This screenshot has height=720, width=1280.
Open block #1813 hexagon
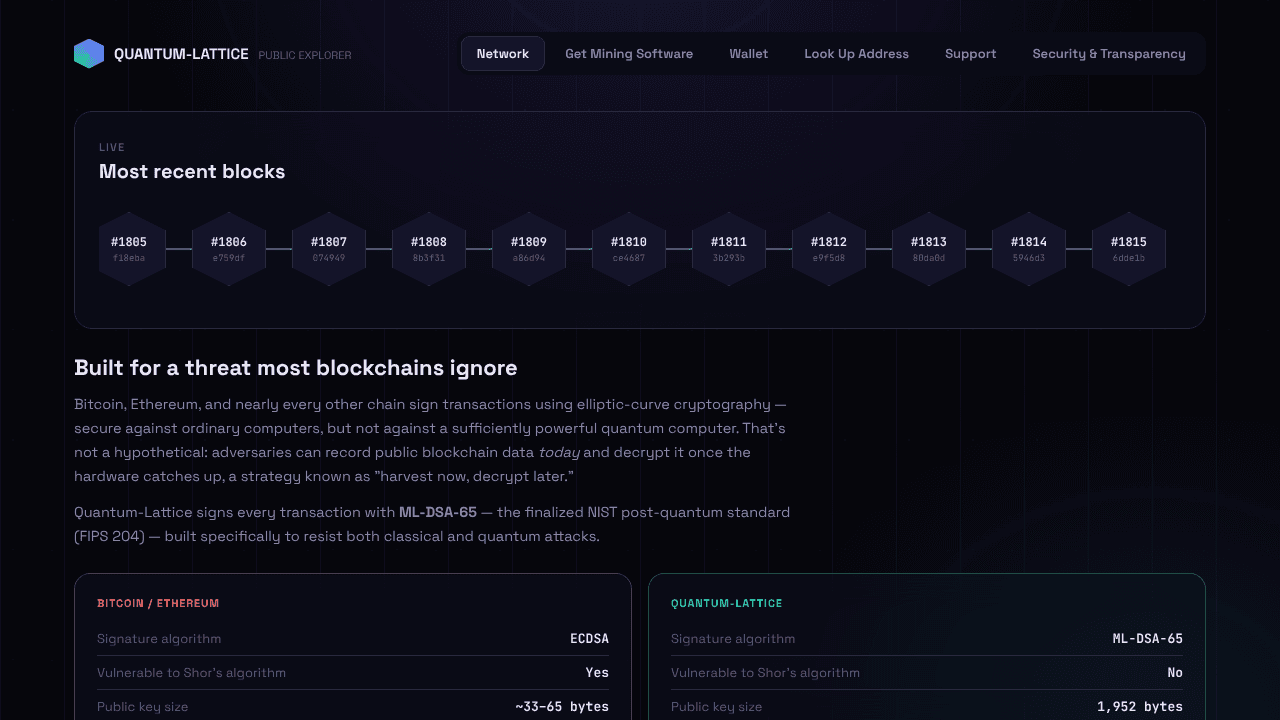pos(929,249)
